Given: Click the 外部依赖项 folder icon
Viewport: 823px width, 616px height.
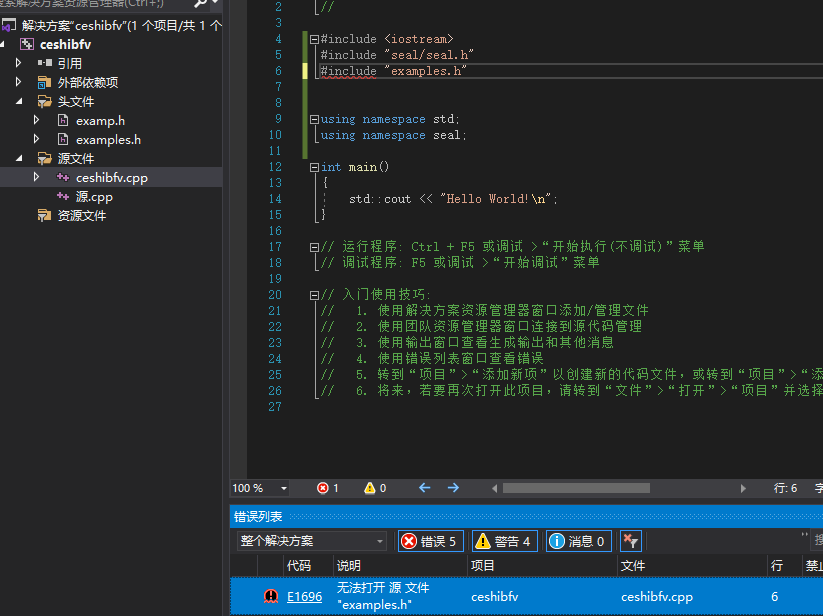Looking at the screenshot, I should pos(45,82).
